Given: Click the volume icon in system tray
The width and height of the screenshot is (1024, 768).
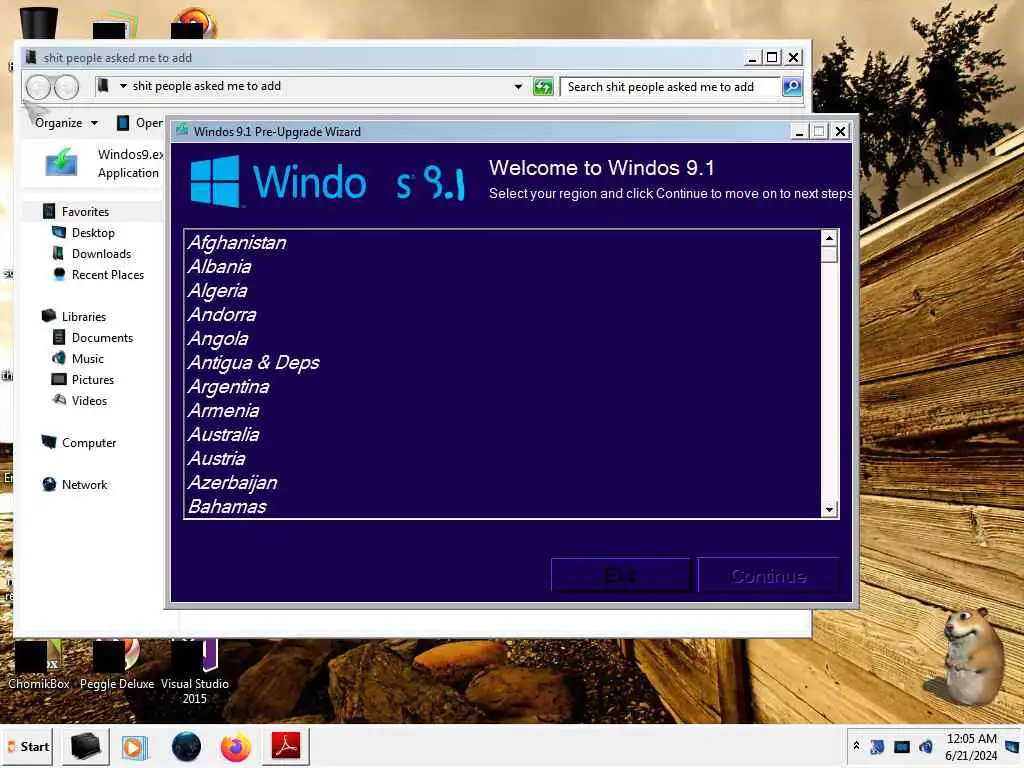Looking at the screenshot, I should pos(925,746).
